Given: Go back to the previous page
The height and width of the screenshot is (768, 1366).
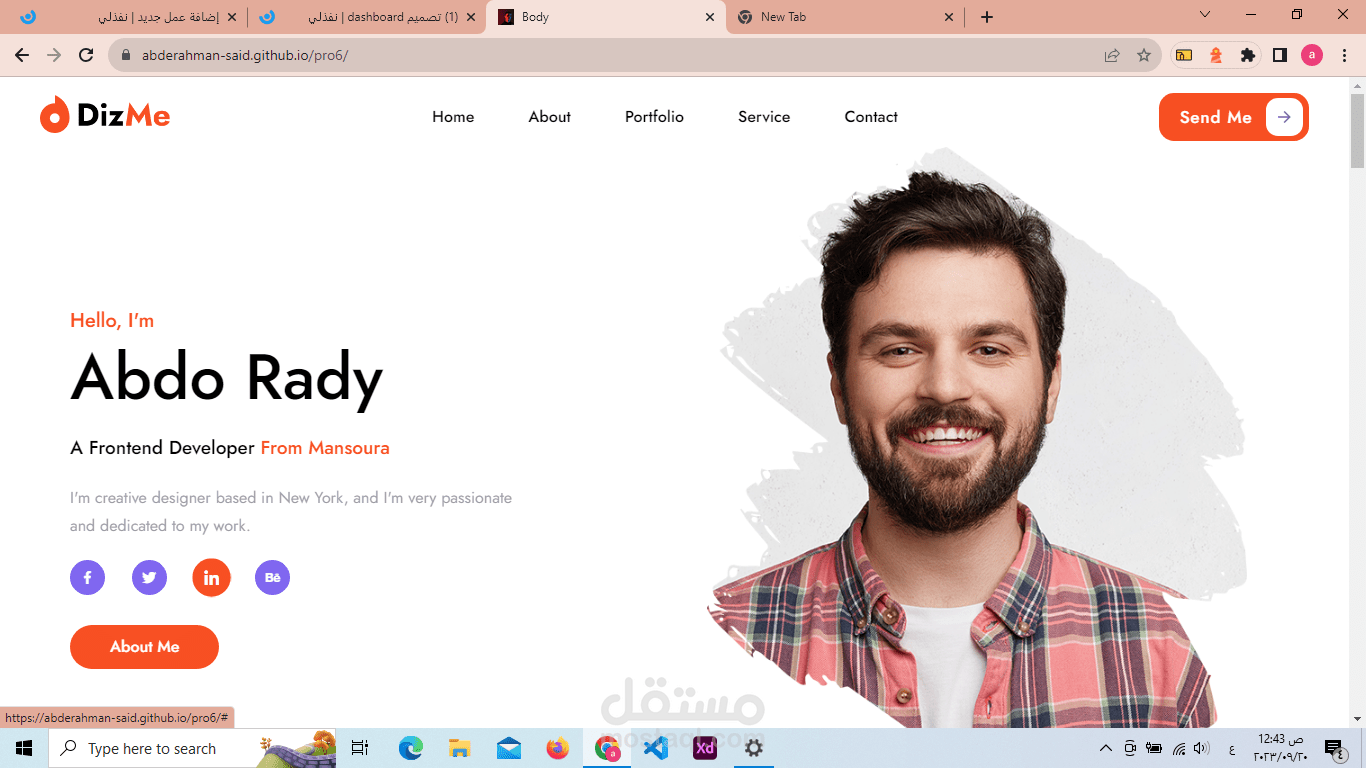Looking at the screenshot, I should coord(22,55).
